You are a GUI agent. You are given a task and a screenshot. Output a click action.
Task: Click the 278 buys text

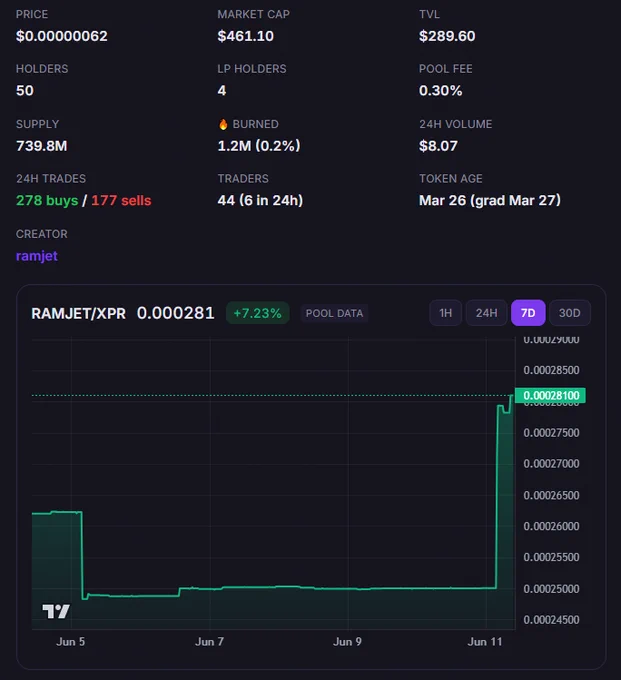click(47, 200)
